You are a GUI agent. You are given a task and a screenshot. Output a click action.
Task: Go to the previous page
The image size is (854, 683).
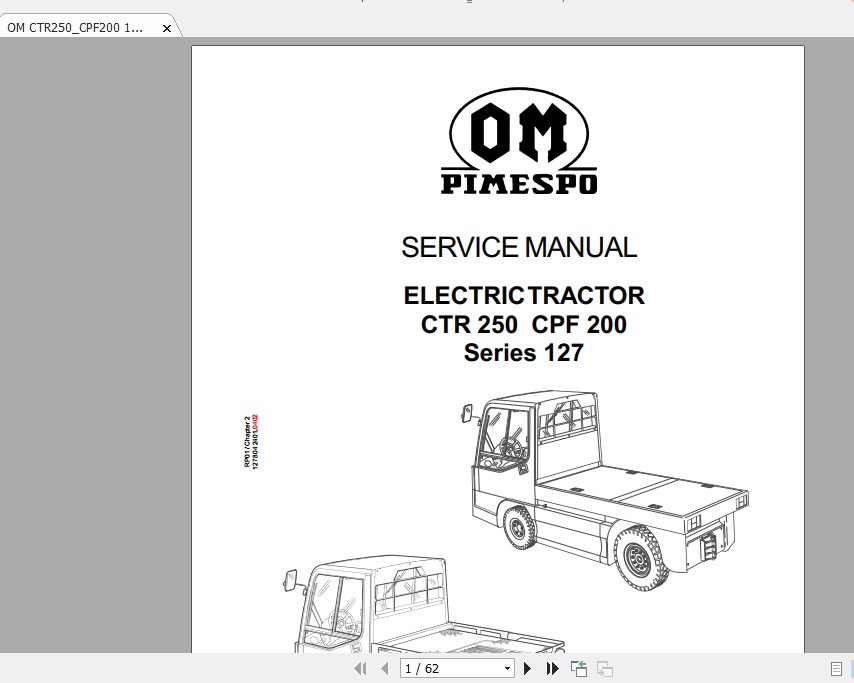(x=385, y=668)
